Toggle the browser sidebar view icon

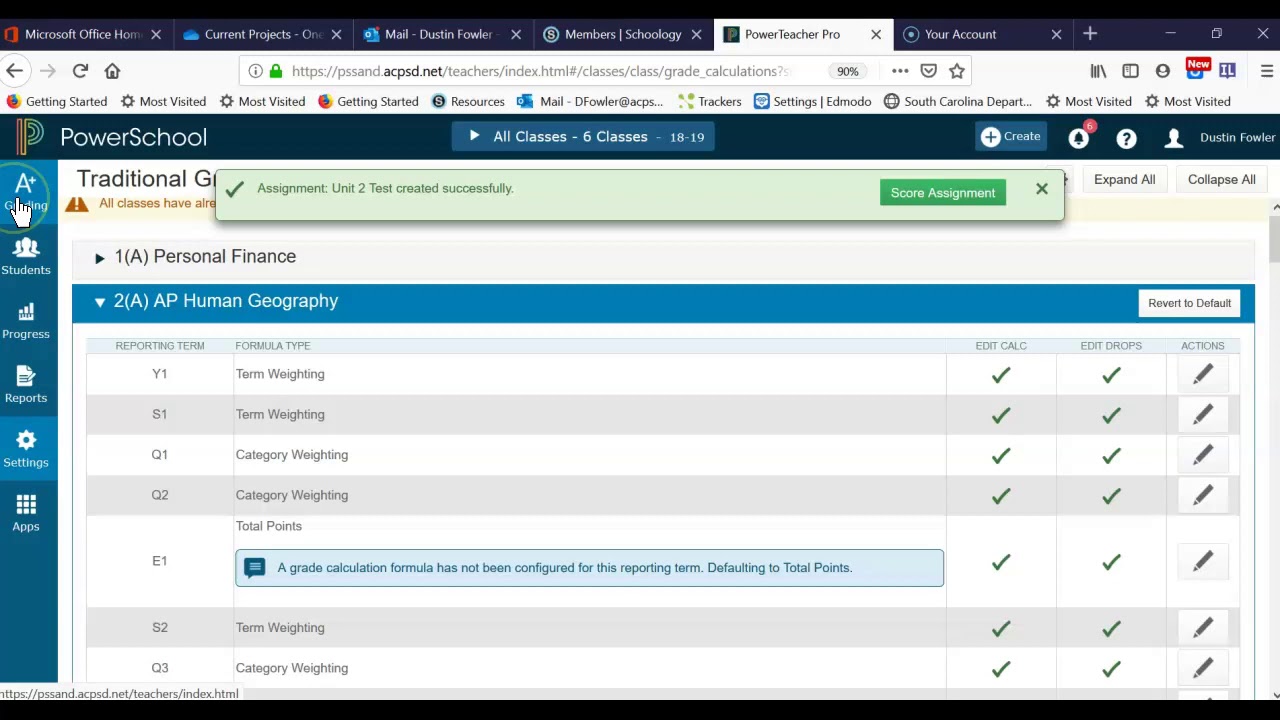coord(1130,71)
